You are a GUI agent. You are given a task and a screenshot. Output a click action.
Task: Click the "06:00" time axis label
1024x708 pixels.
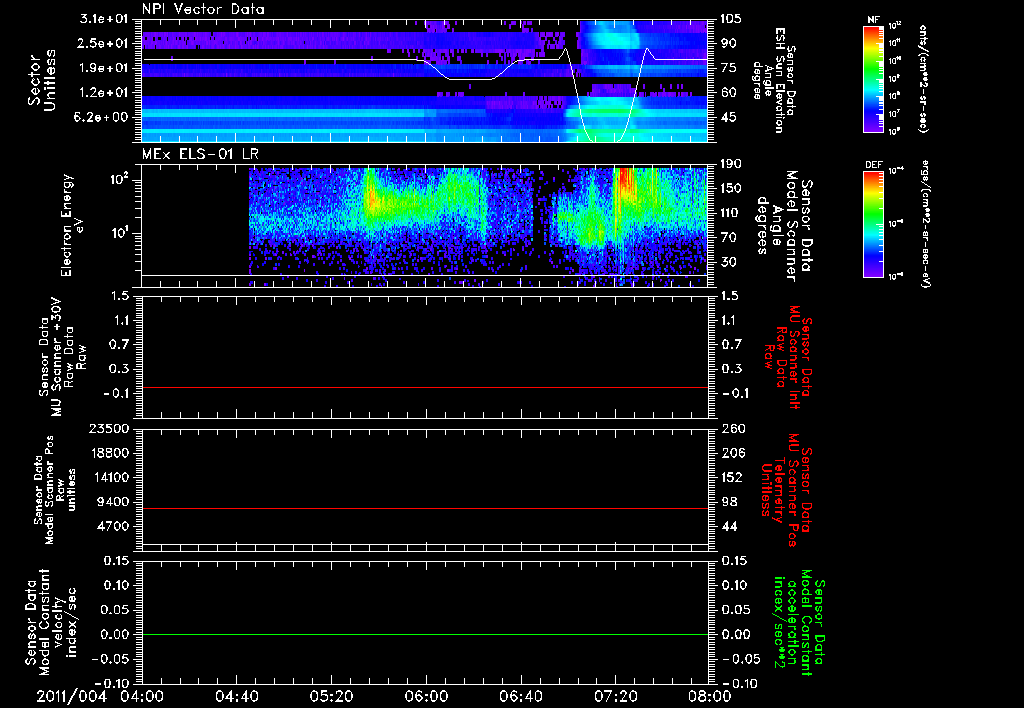point(426,696)
